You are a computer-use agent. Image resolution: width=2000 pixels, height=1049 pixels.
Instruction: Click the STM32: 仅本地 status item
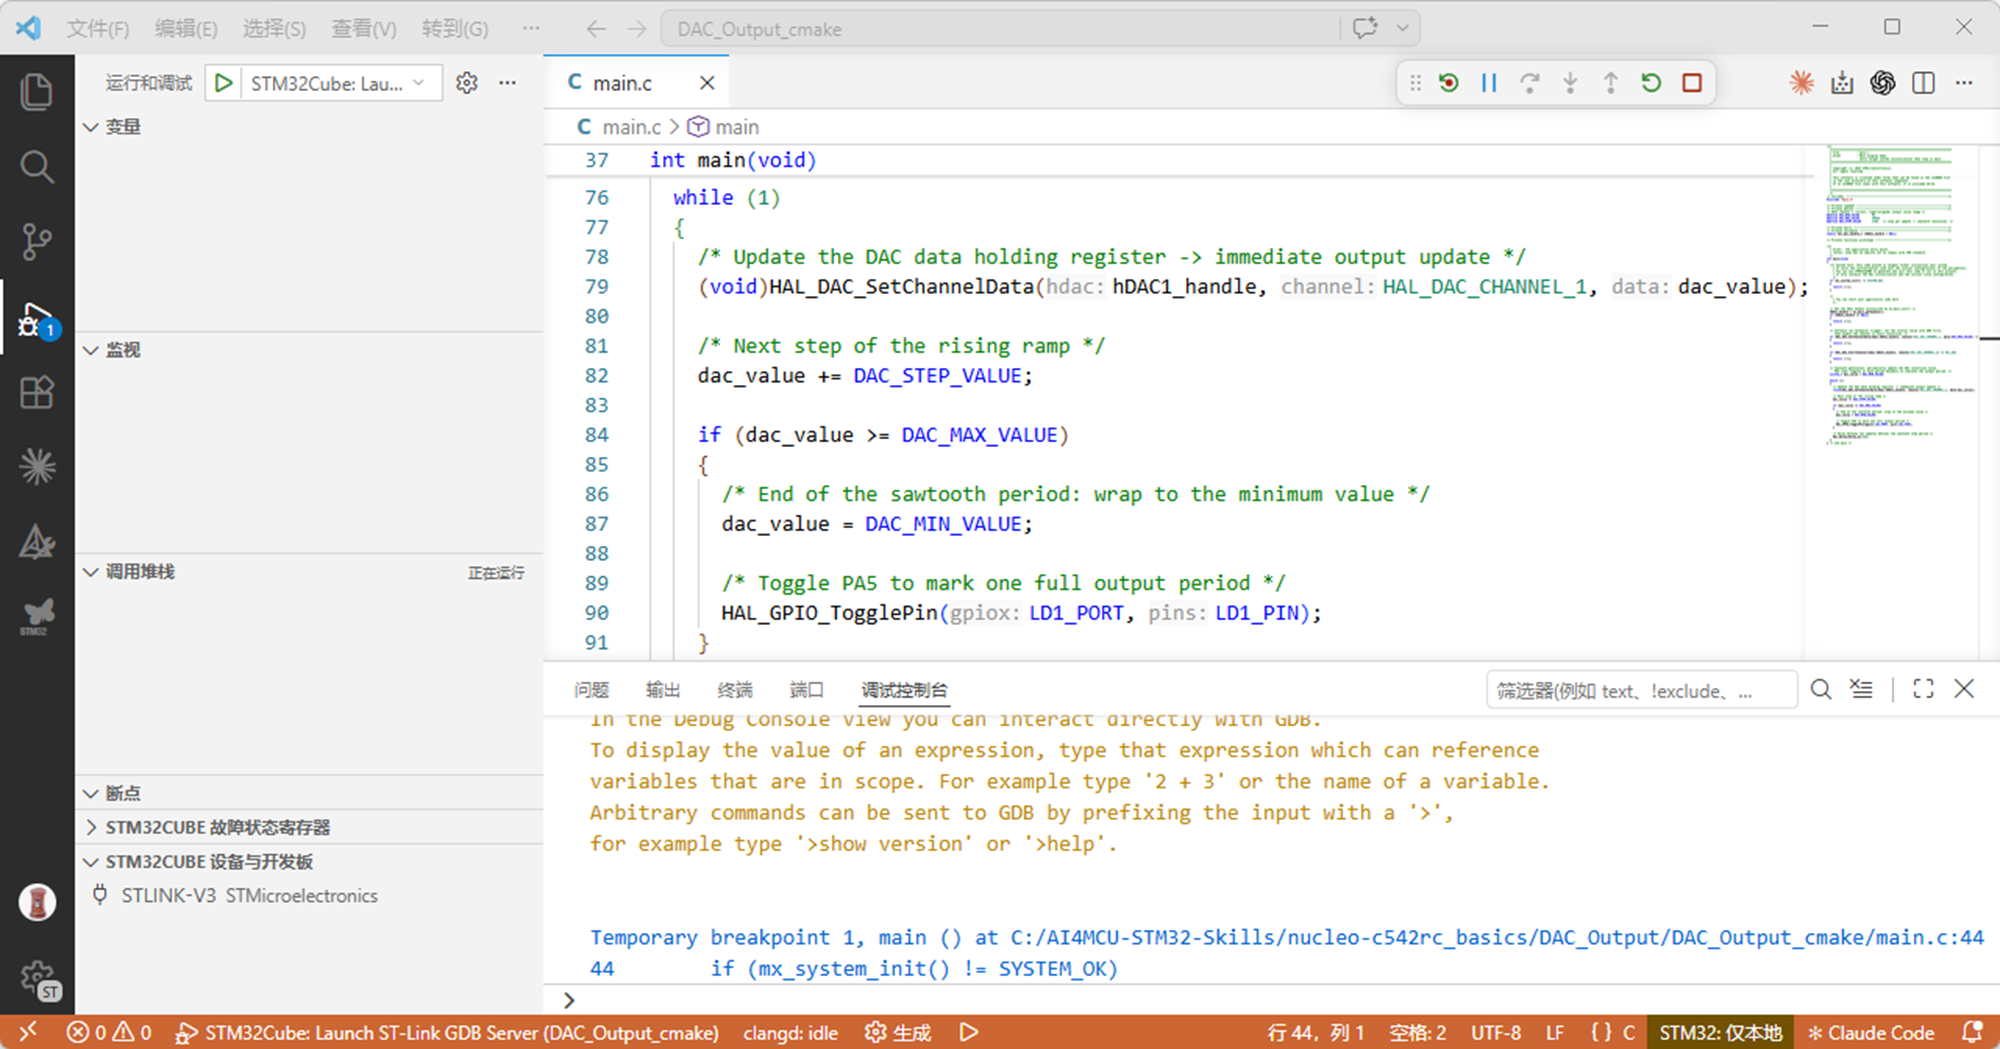[1720, 1033]
